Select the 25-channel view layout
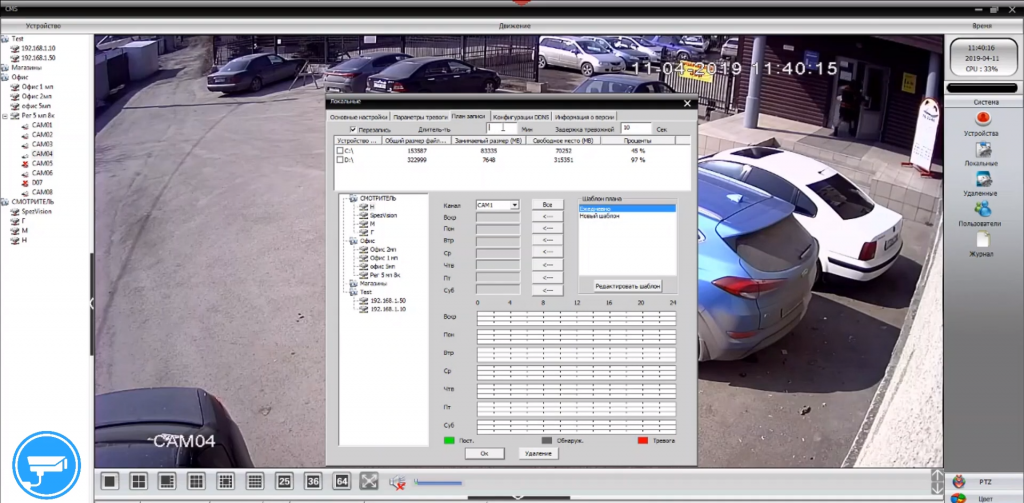 click(x=284, y=481)
